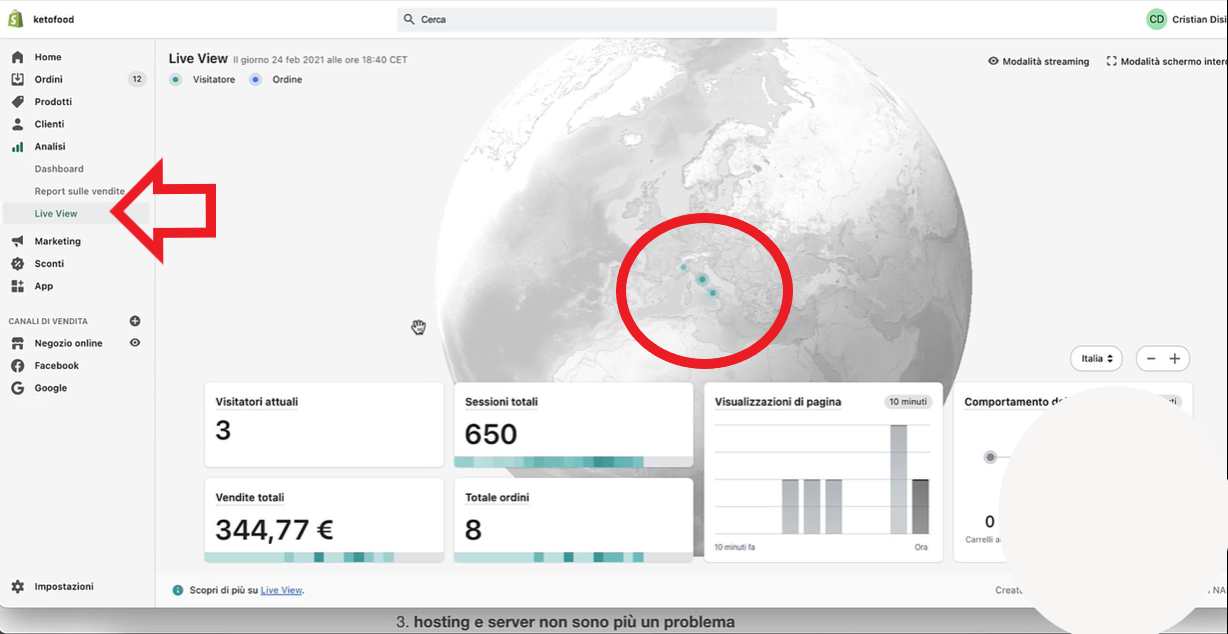This screenshot has width=1228, height=634.
Task: Click the Shopify bag logo icon
Action: (x=16, y=19)
